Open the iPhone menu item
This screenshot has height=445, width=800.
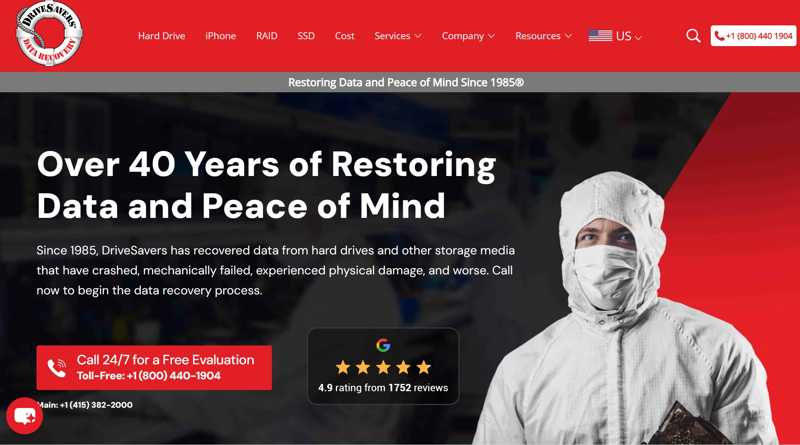point(220,36)
